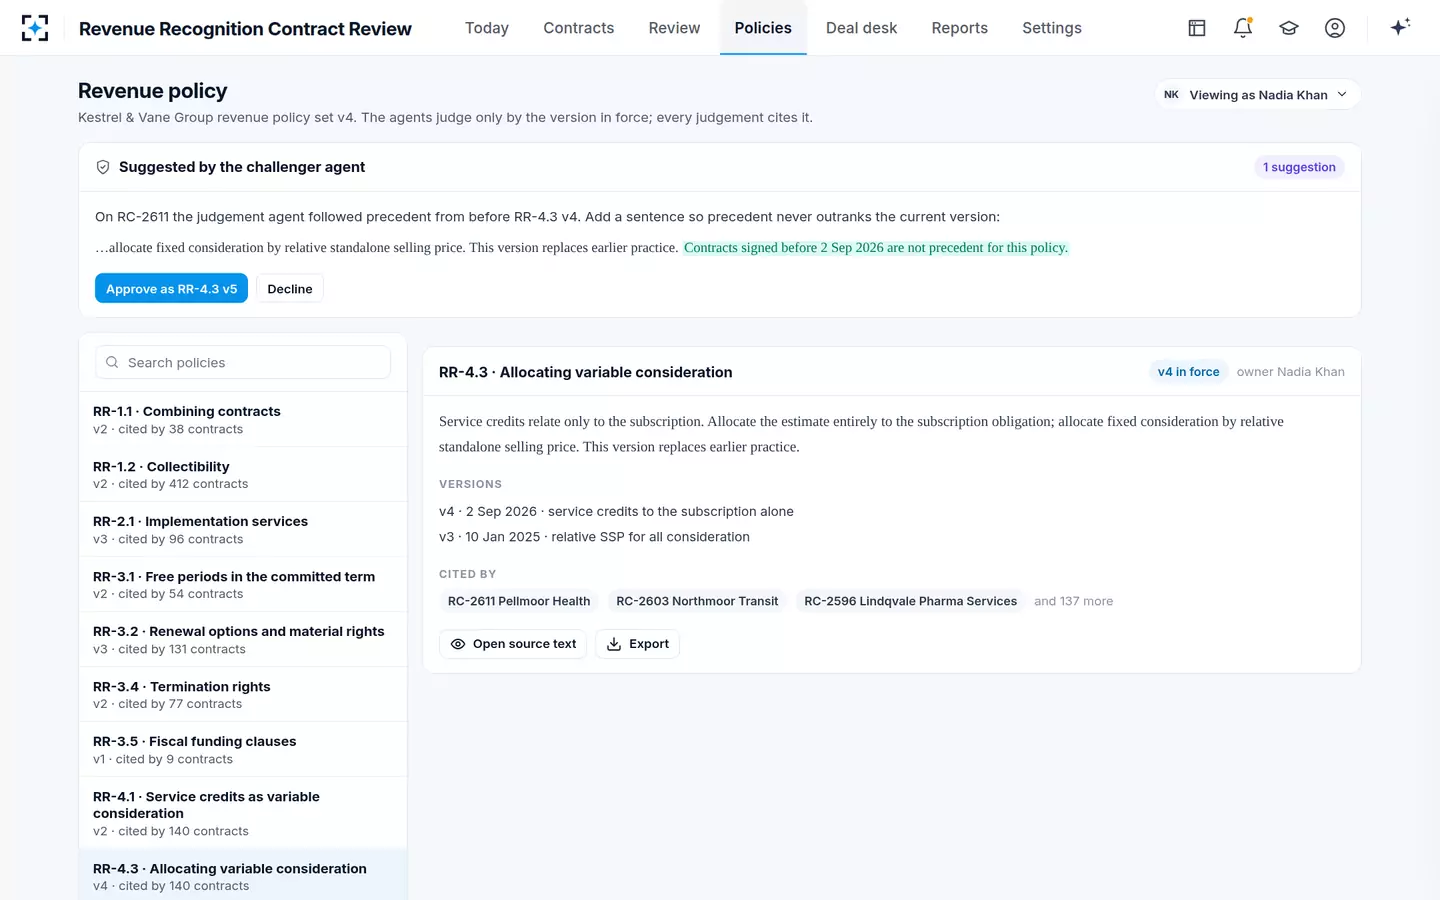Show the 'and 137 more' cited contracts

pos(1073,601)
